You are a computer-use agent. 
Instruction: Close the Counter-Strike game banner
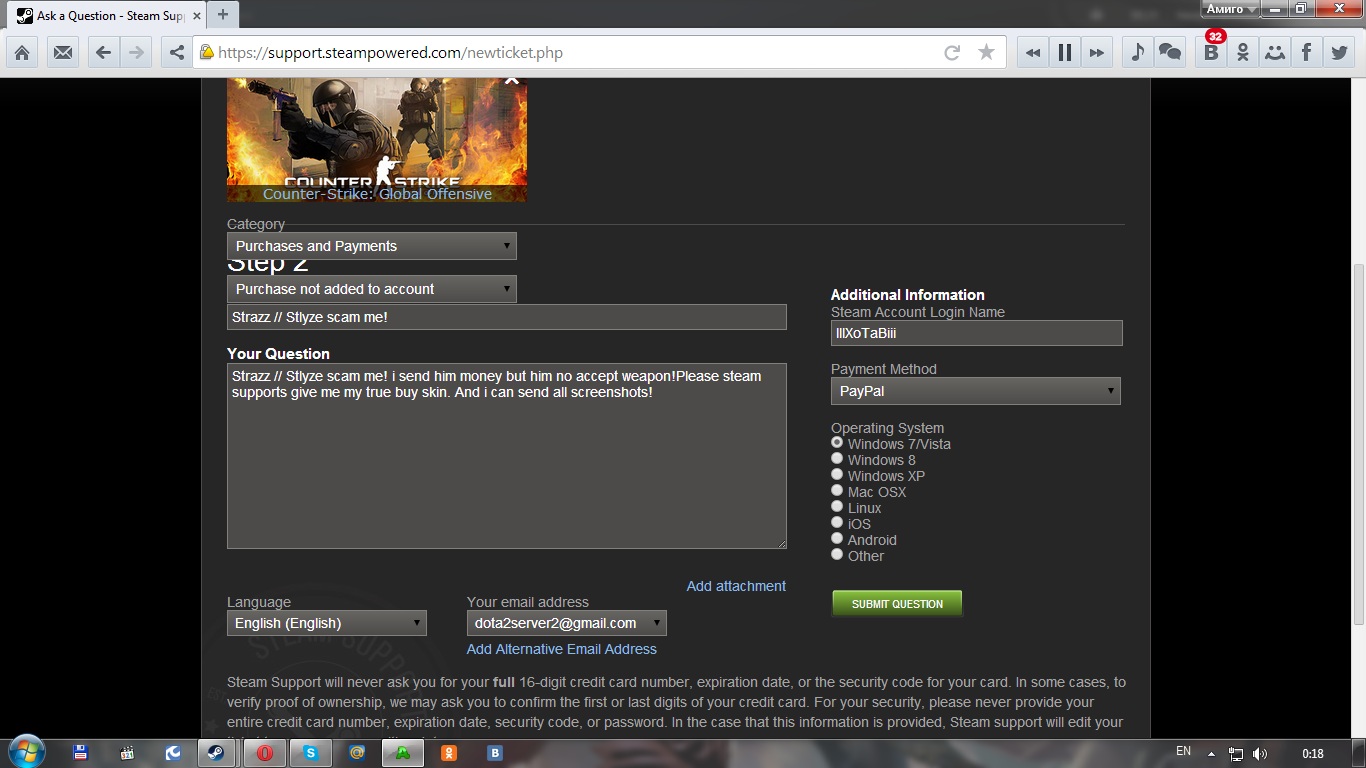pyautogui.click(x=512, y=80)
